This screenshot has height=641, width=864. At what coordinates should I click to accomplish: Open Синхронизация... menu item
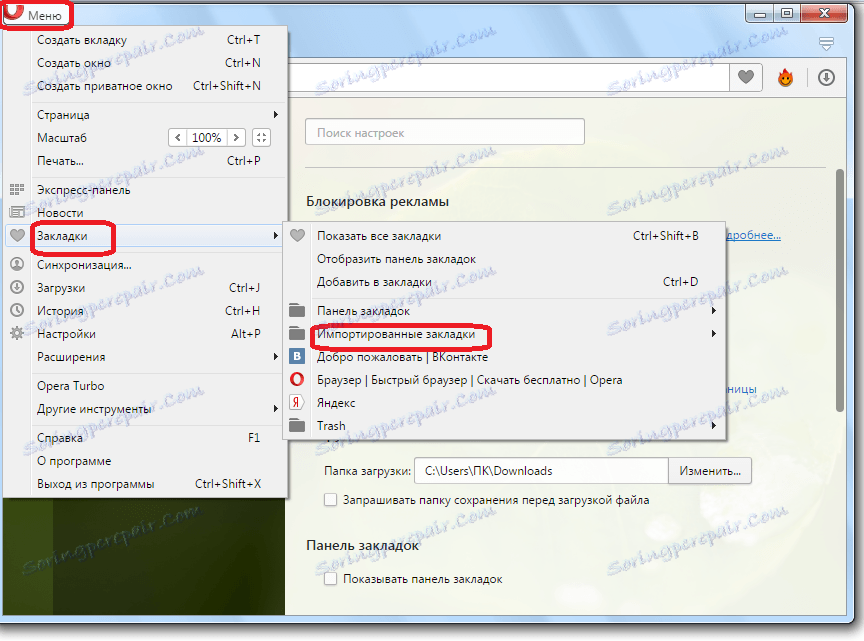pos(145,265)
